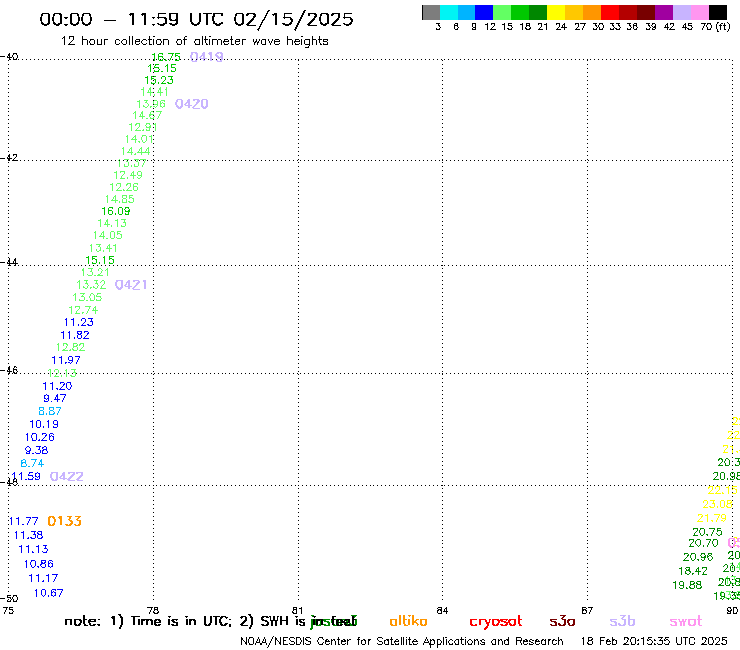Select the value 12.91 on the track
Image resolution: width=740 pixels, height=650 pixels.
[x=143, y=127]
